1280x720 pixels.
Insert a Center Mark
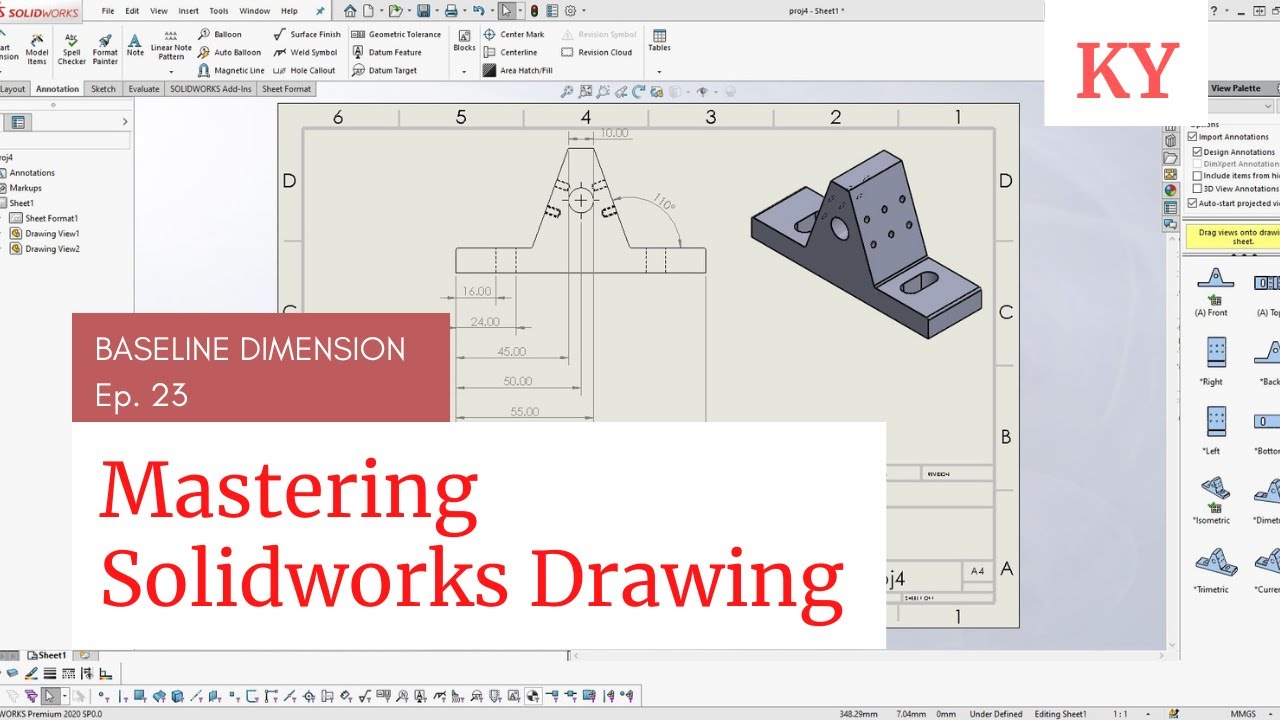[x=514, y=34]
